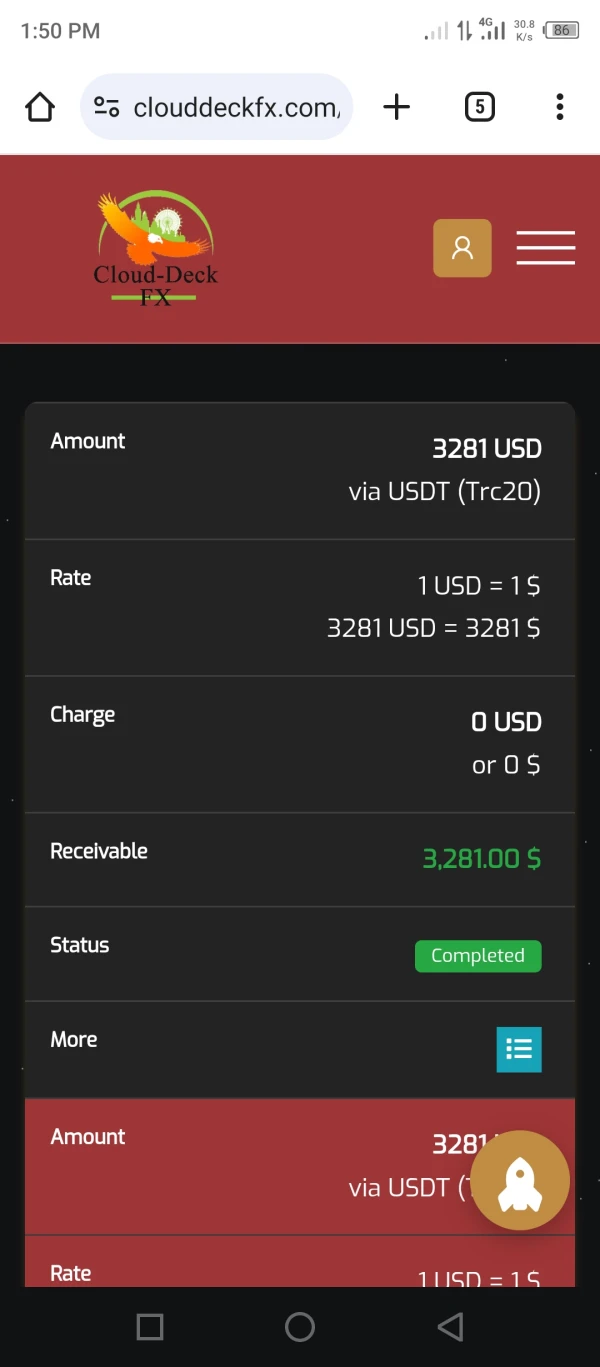Open recent apps with square button
The image size is (600, 1367).
(150, 1327)
